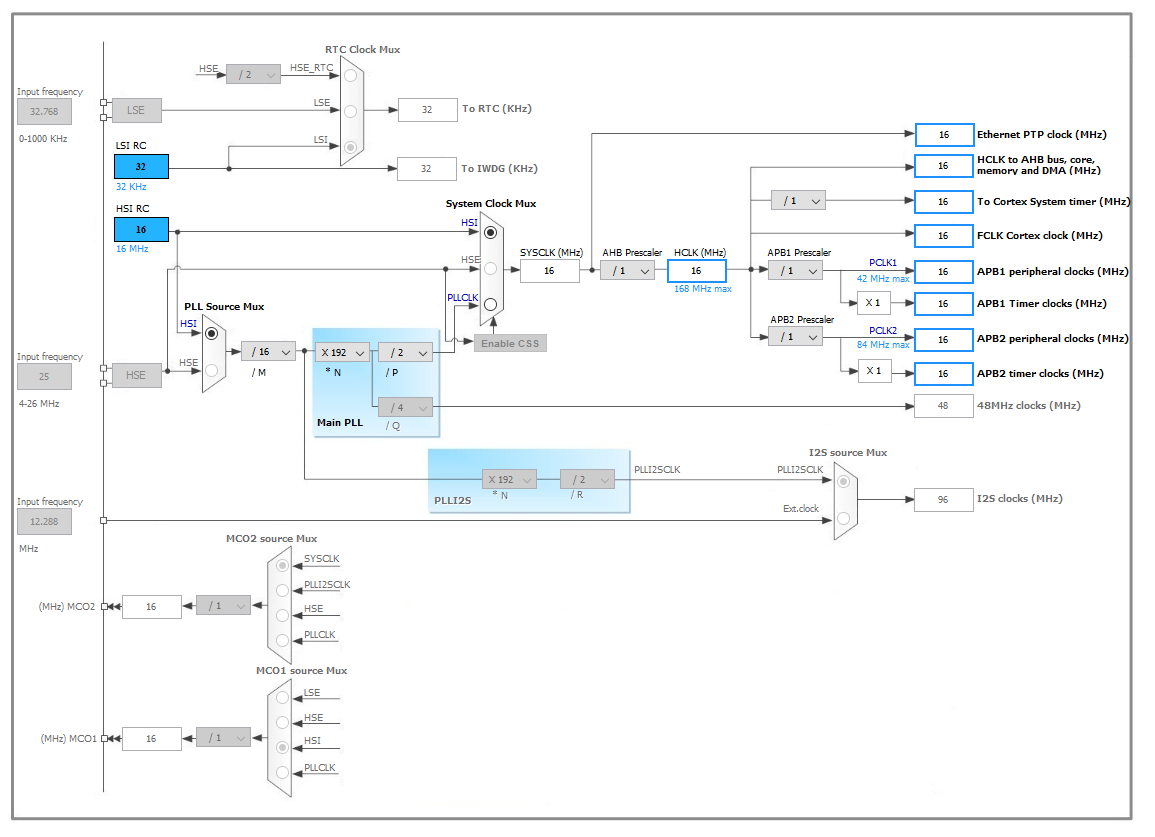Open the APB1 Prescaler dropdown

[796, 271]
